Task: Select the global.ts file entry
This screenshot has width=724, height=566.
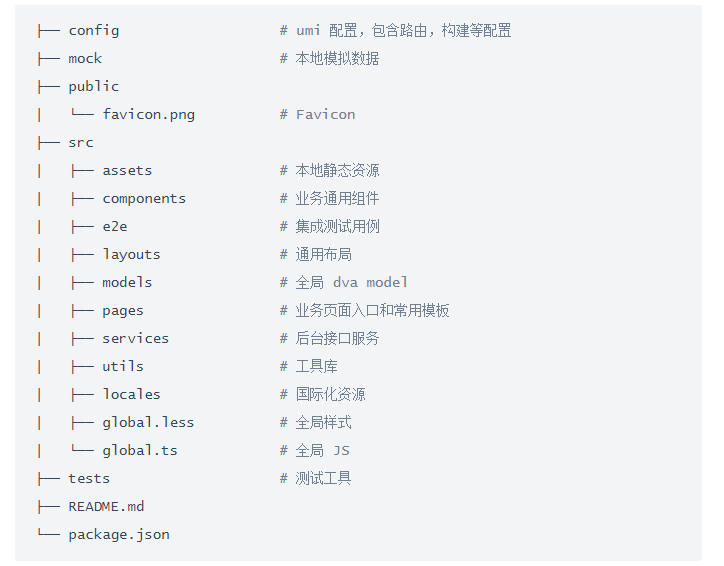Action: 140,451
